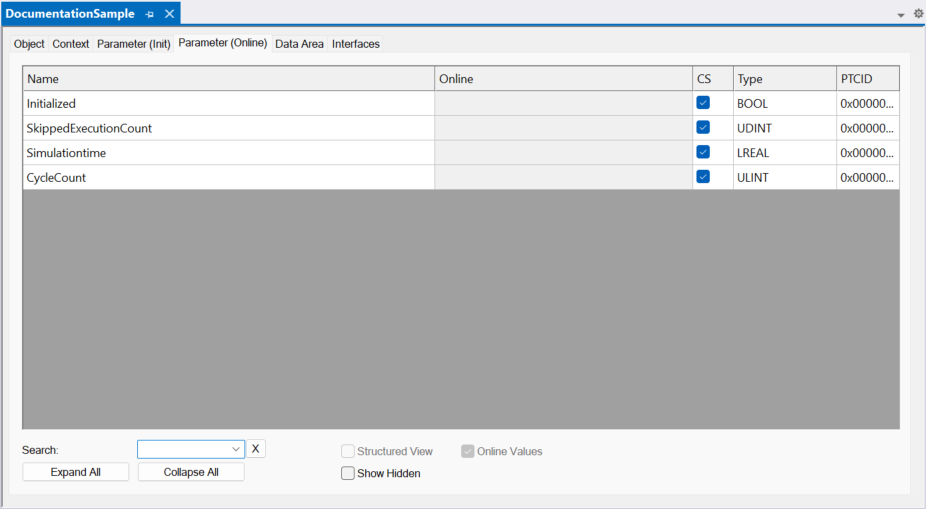The image size is (926, 509).
Task: Toggle the CS checkbox for Simulationtime
Action: click(703, 152)
